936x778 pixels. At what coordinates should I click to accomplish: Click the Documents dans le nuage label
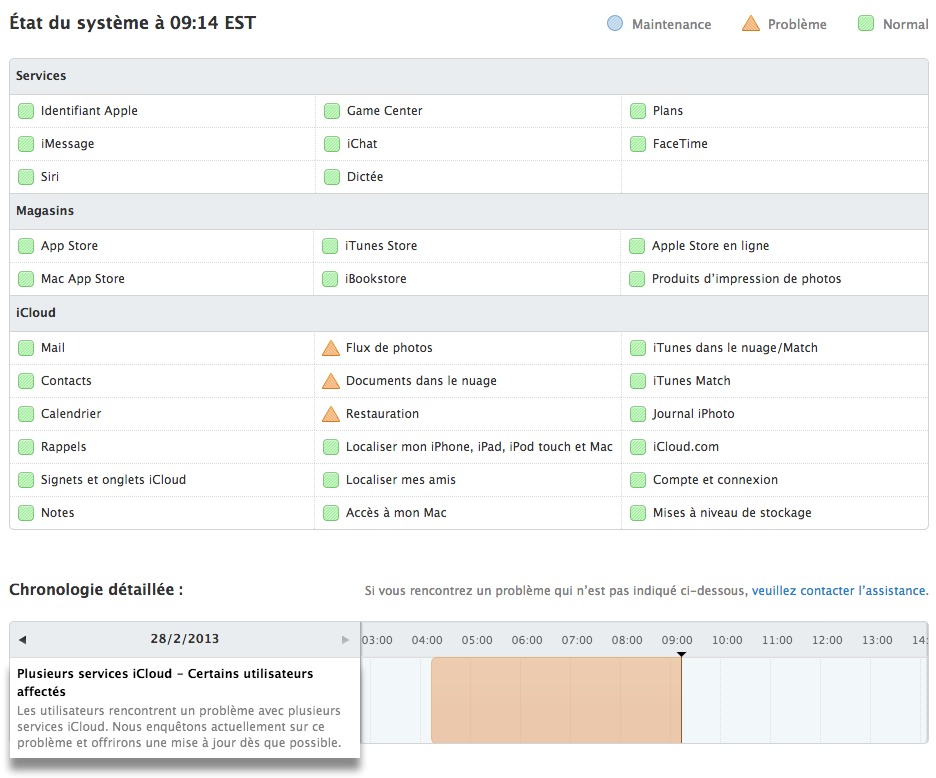[x=421, y=380]
